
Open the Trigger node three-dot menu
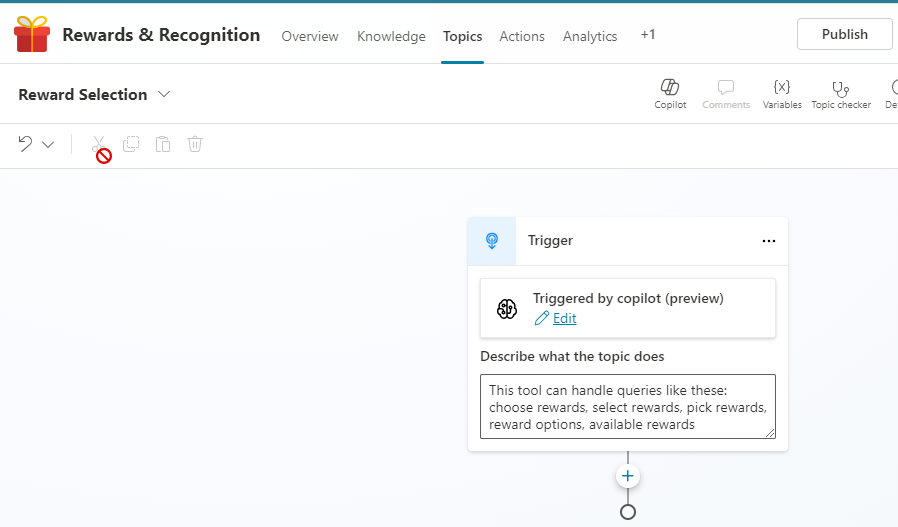[768, 241]
